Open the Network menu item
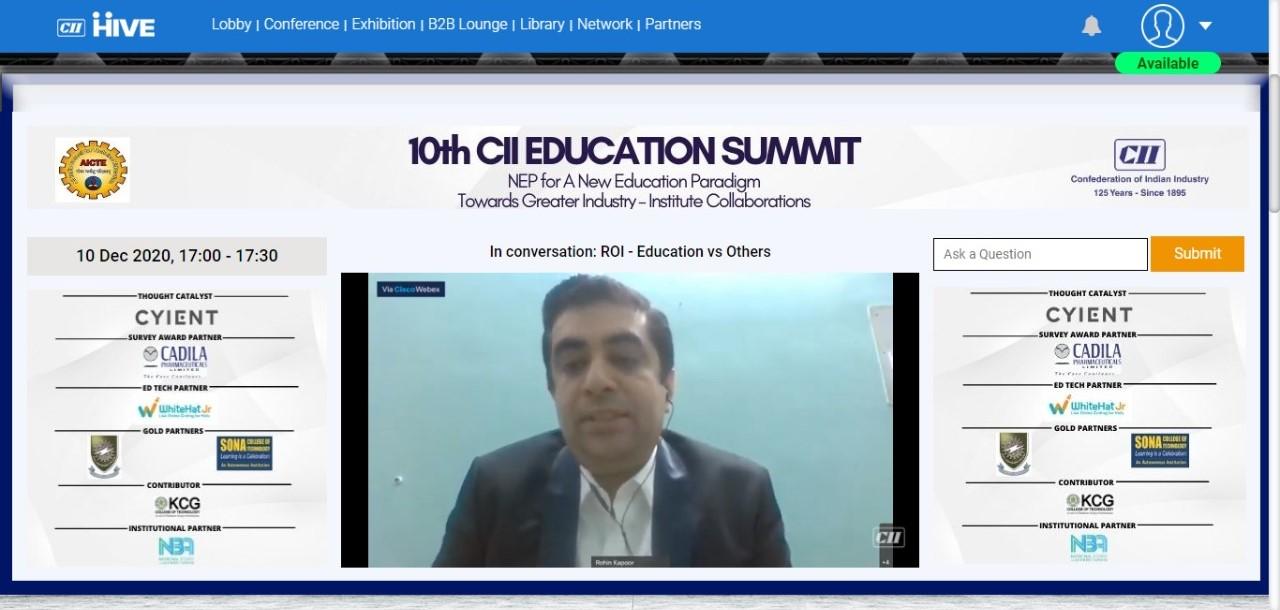 tap(605, 24)
